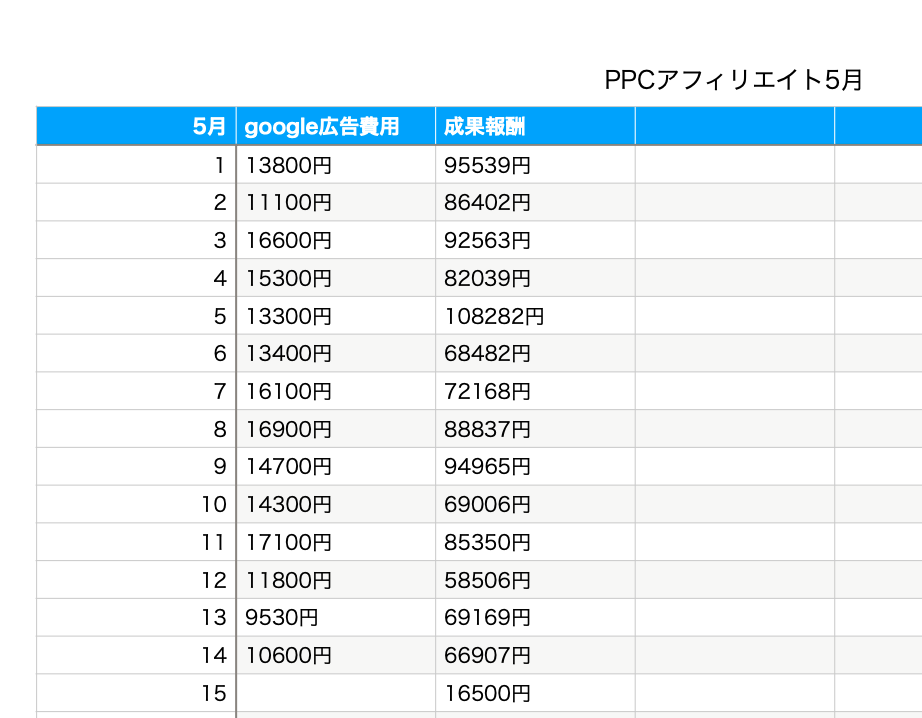Select the google広告費用 column header

click(335, 127)
